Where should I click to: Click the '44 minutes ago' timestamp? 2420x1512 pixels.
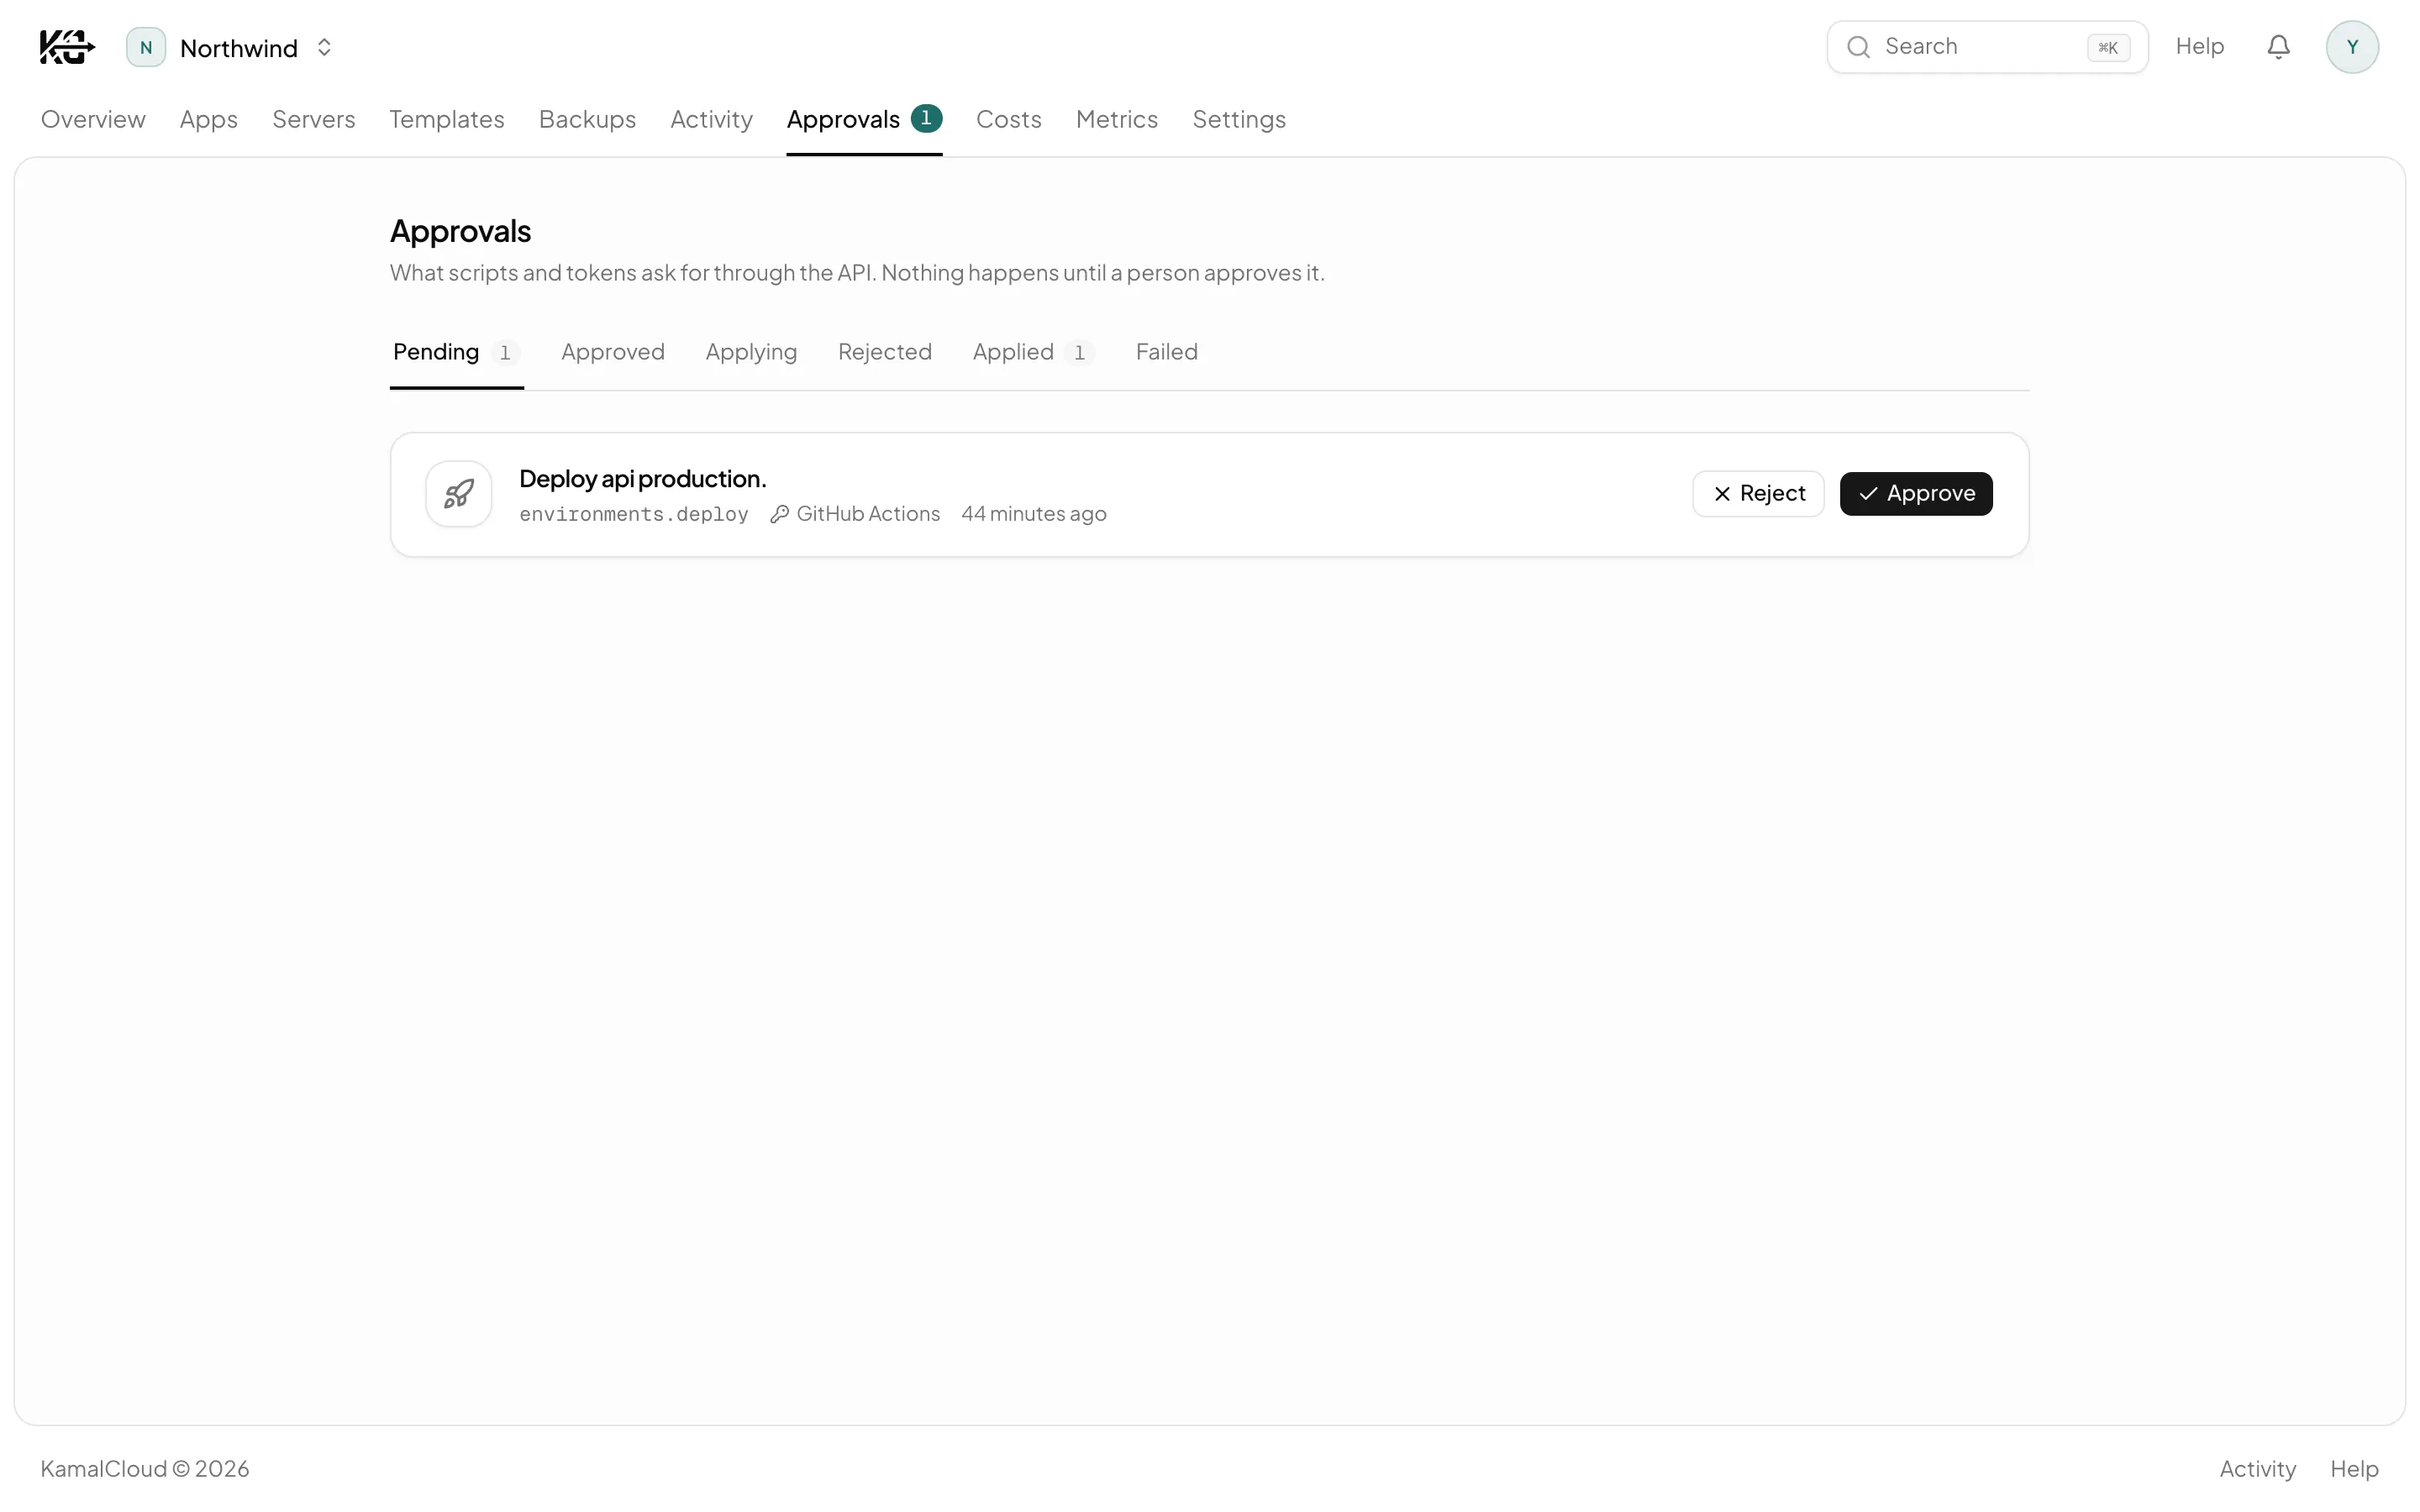[1033, 514]
